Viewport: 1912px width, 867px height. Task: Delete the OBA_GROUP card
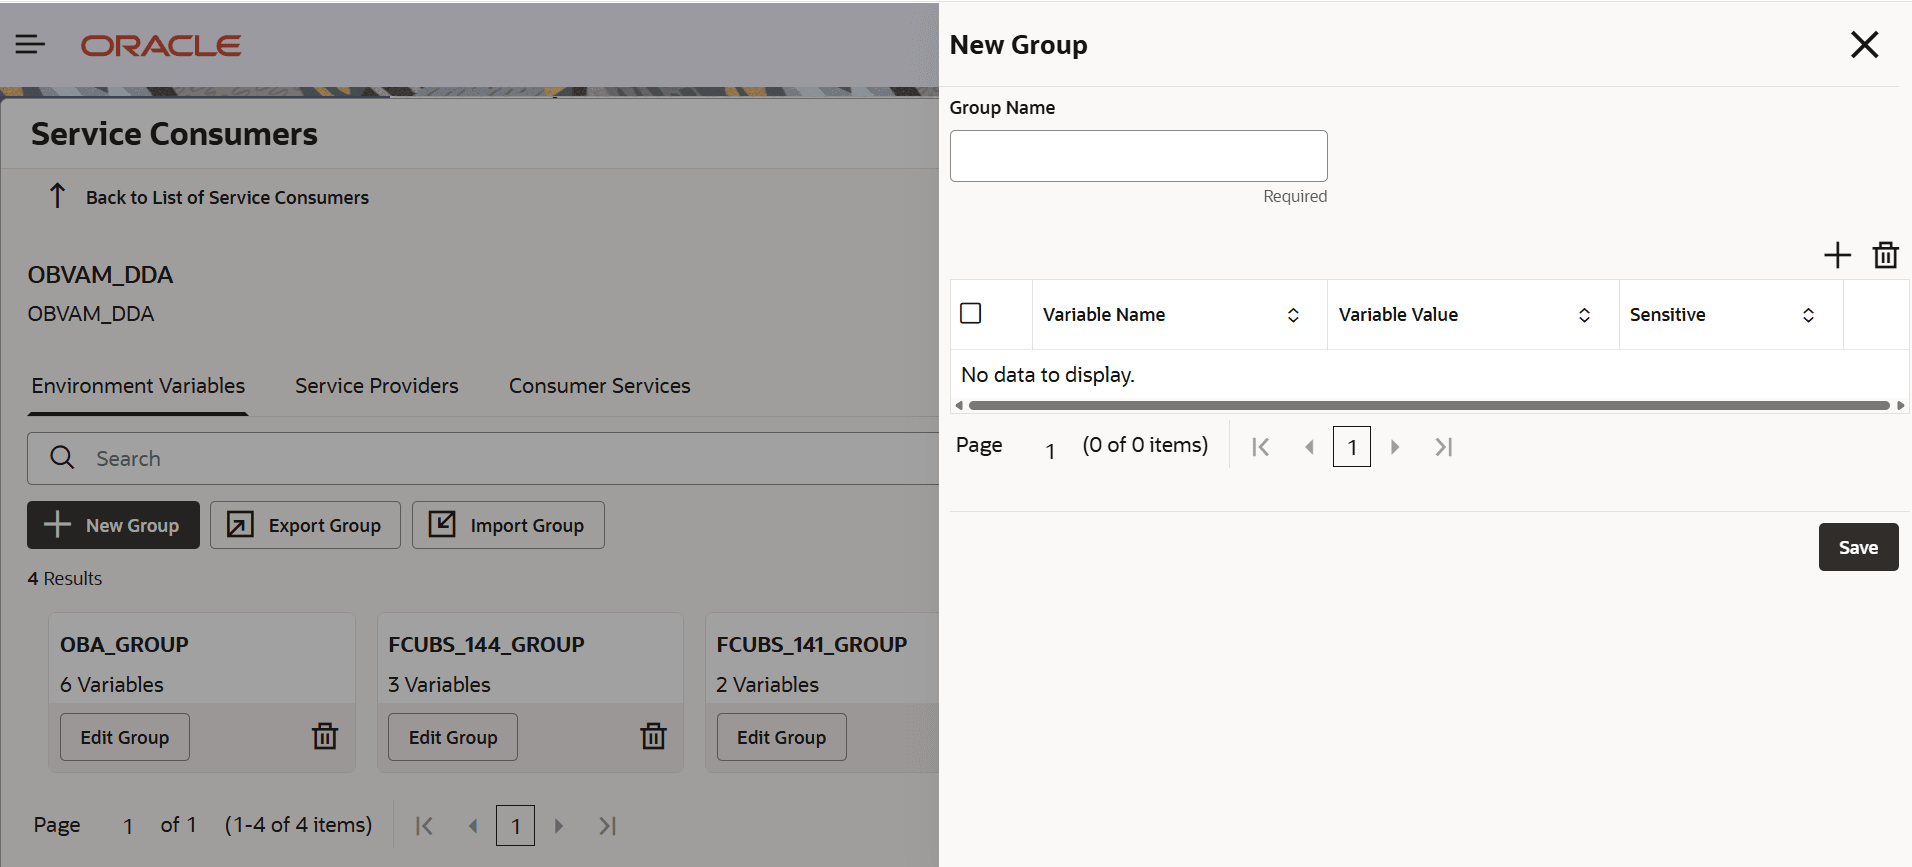(325, 736)
